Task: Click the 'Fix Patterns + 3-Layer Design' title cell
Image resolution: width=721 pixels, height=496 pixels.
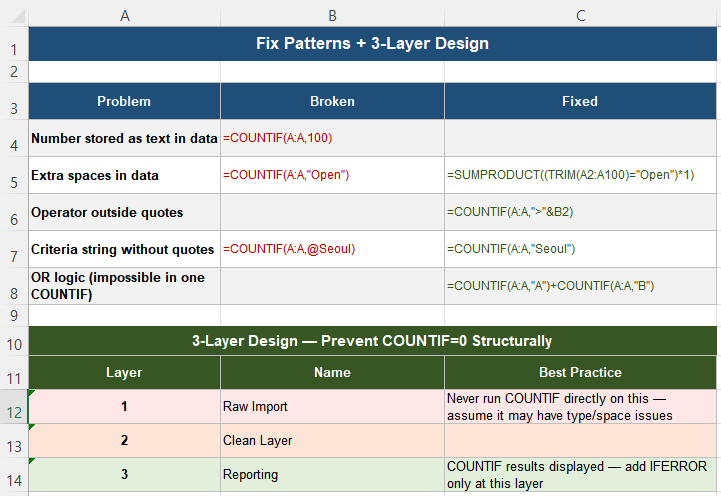Action: tap(372, 44)
